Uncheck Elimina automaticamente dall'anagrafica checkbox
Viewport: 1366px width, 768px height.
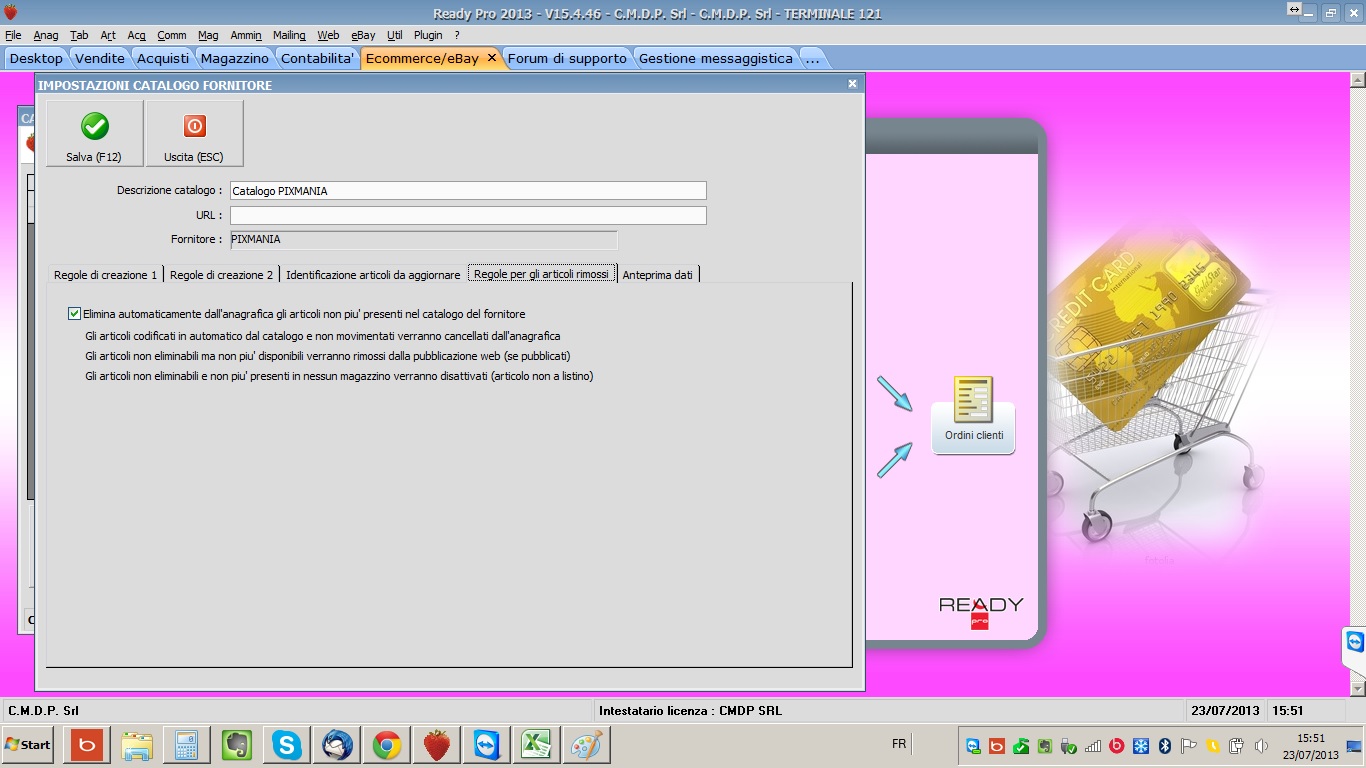74,314
